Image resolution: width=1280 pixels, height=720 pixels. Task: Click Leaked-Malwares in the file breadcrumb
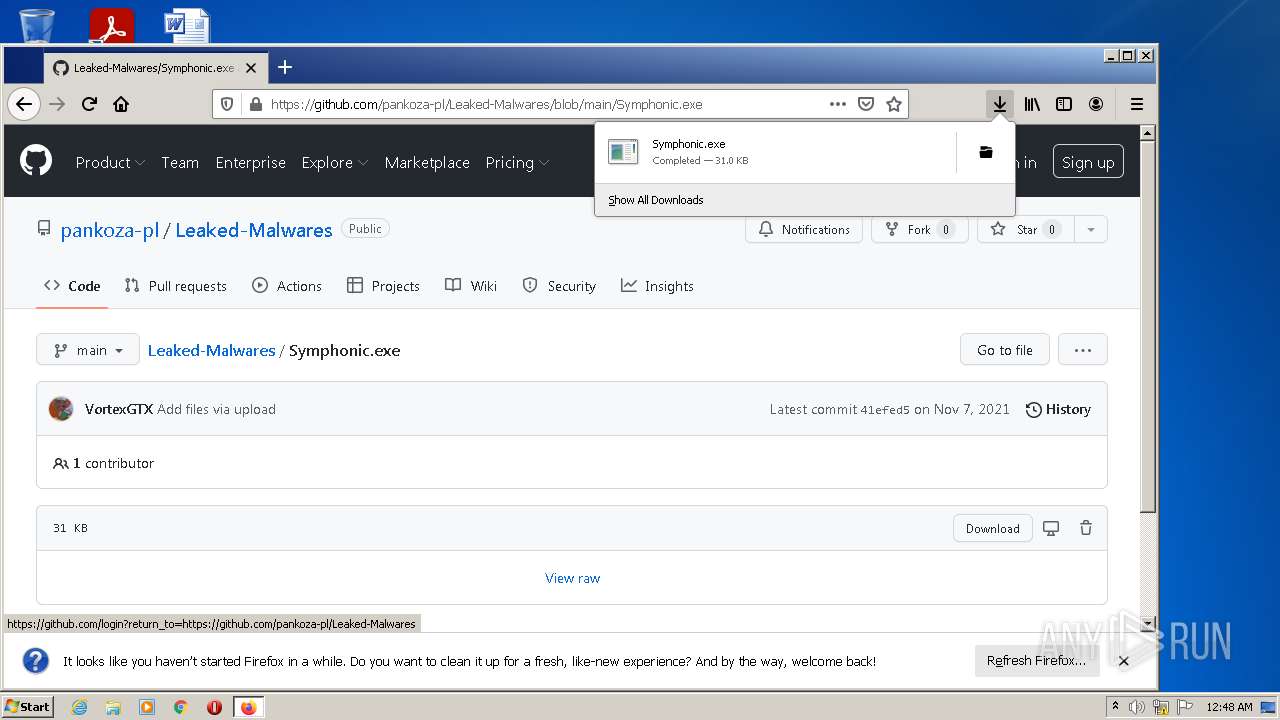(211, 351)
